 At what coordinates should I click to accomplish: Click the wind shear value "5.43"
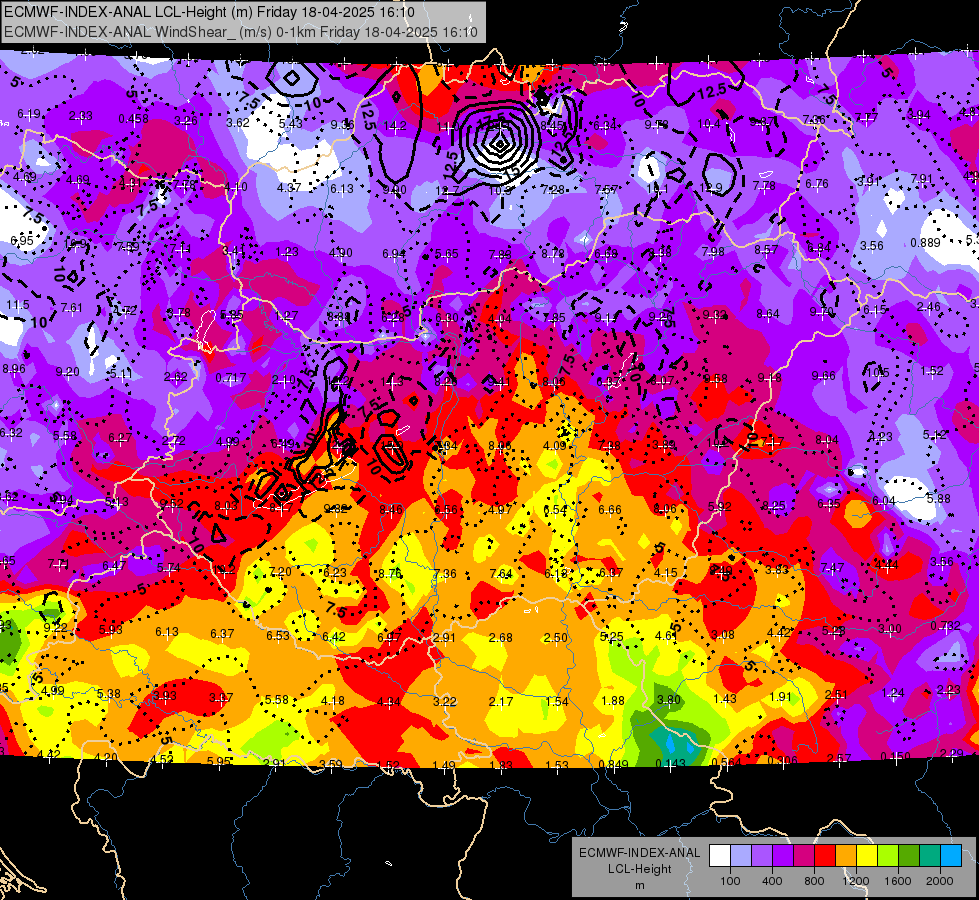[x=290, y=124]
